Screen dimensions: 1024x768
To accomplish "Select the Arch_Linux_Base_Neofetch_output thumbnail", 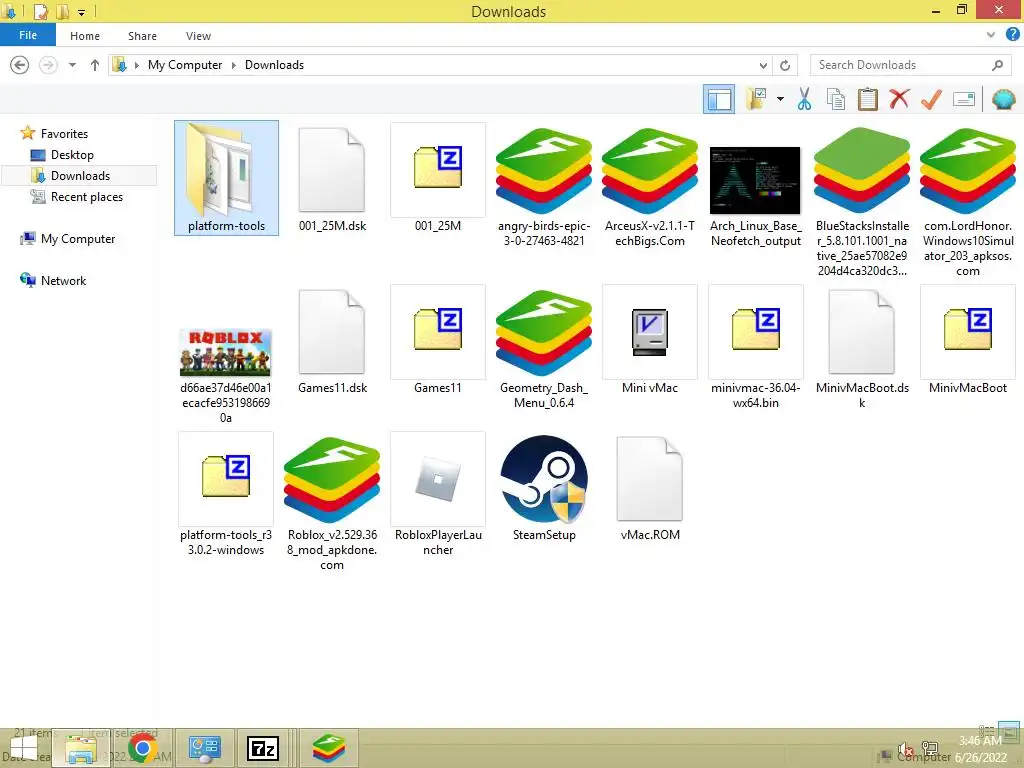I will pyautogui.click(x=755, y=180).
